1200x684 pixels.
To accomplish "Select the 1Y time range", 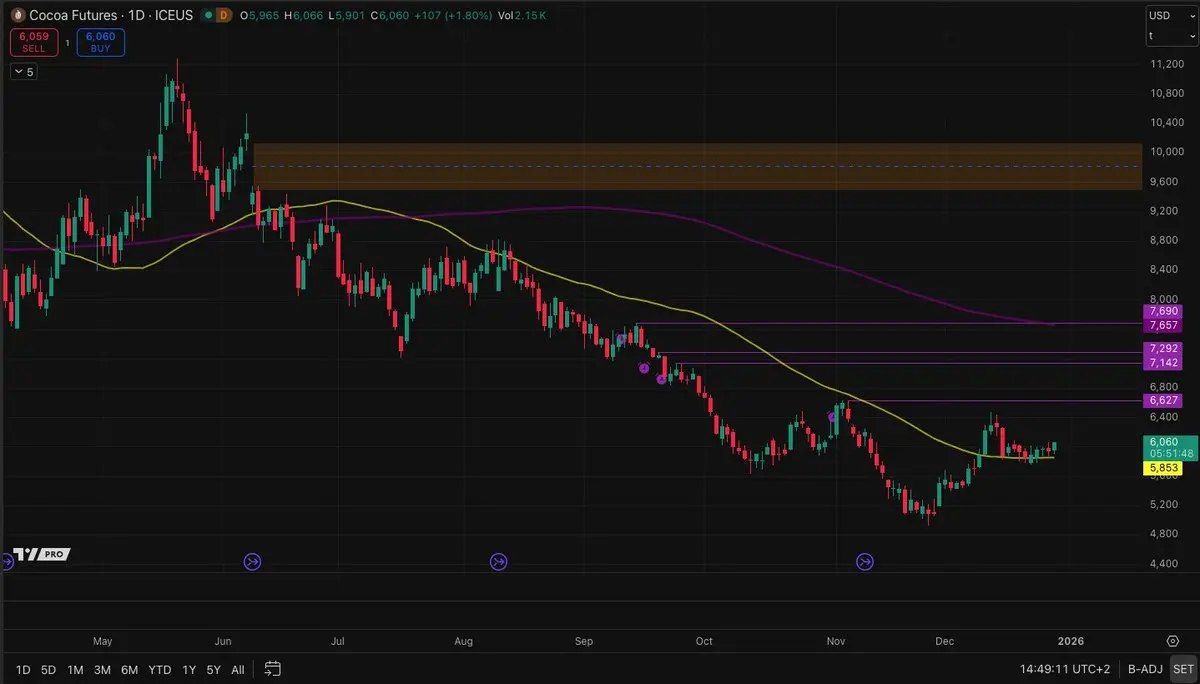I will pyautogui.click(x=188, y=669).
